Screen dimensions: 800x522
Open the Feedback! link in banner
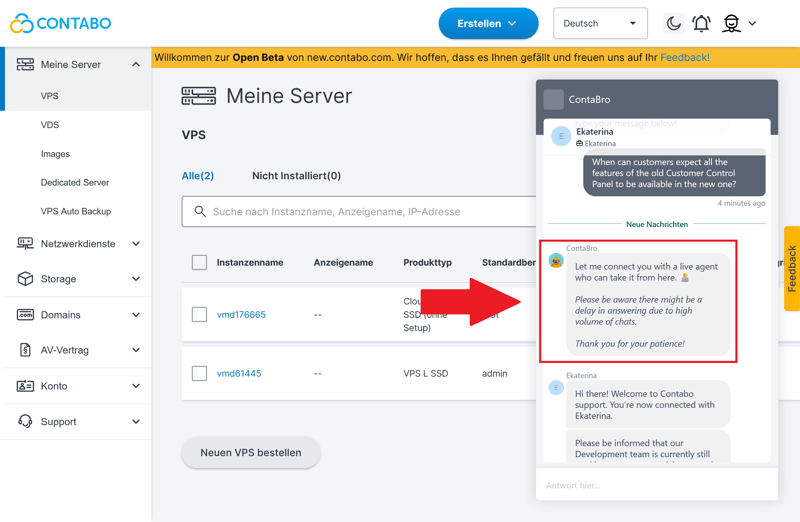pyautogui.click(x=684, y=58)
